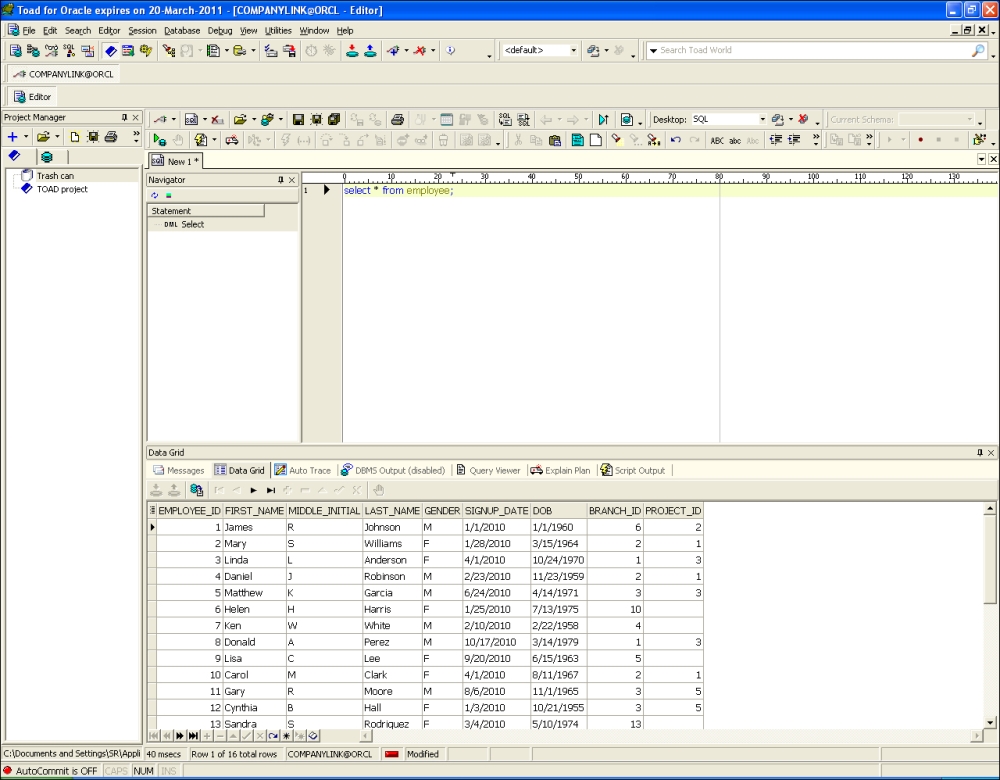This screenshot has height=780, width=1000.
Task: Open the Database menu
Action: (x=182, y=31)
